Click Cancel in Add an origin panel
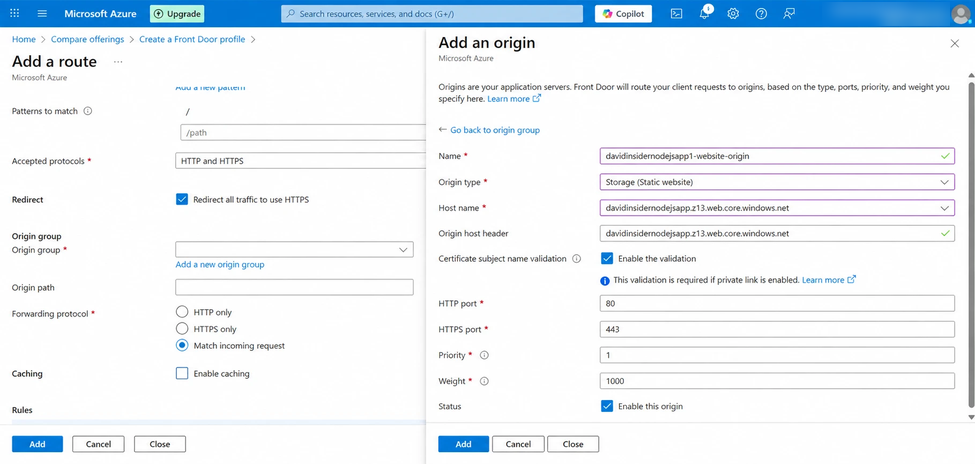This screenshot has width=975, height=464. pyautogui.click(x=518, y=444)
